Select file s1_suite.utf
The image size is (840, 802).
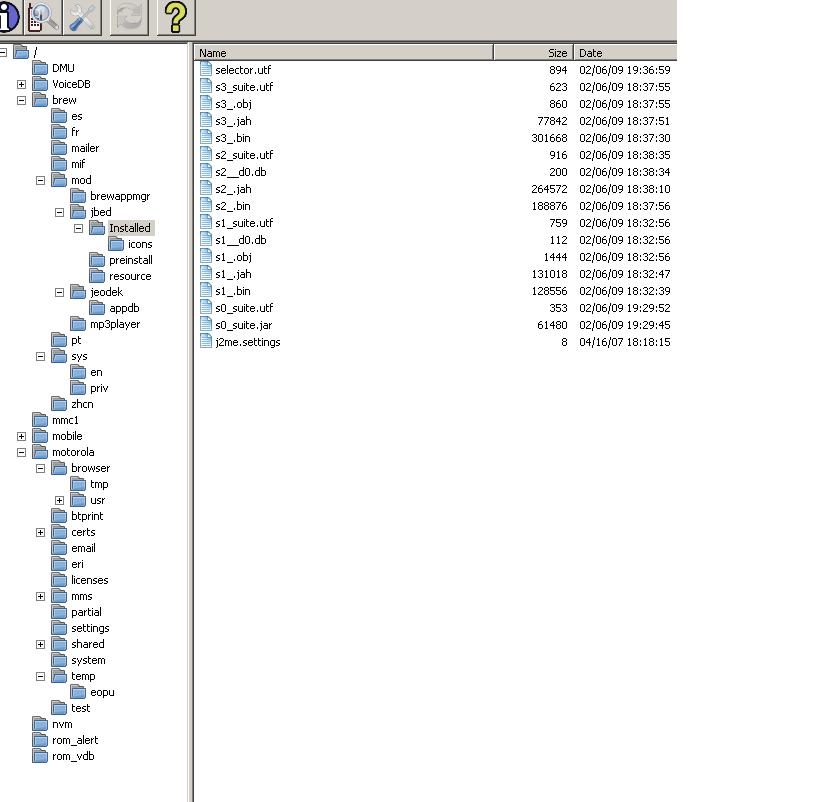click(x=244, y=223)
